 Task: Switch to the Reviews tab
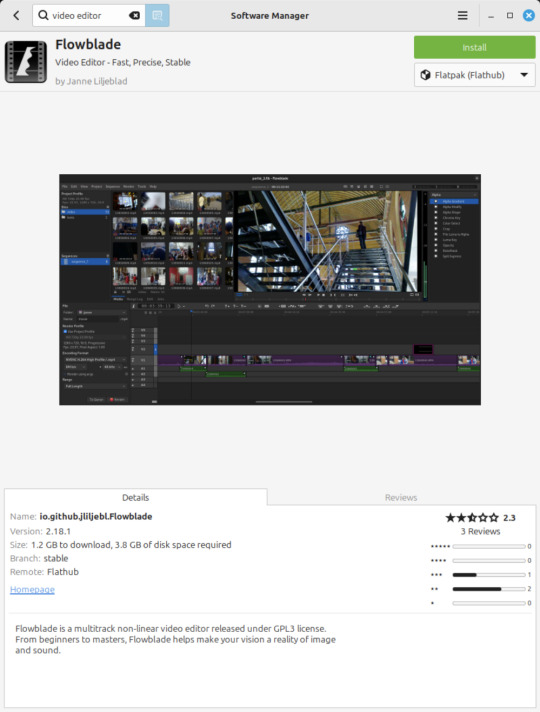[x=401, y=497]
